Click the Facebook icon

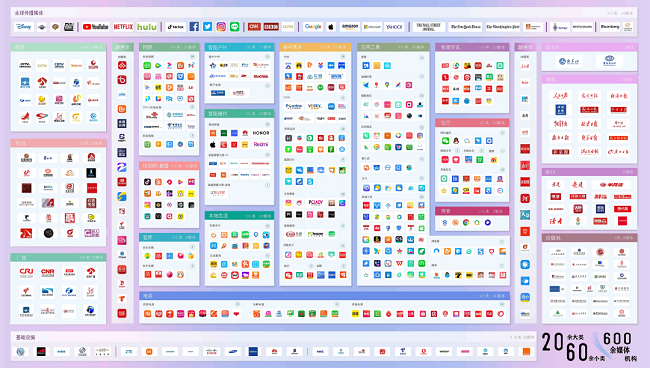pyautogui.click(x=194, y=27)
